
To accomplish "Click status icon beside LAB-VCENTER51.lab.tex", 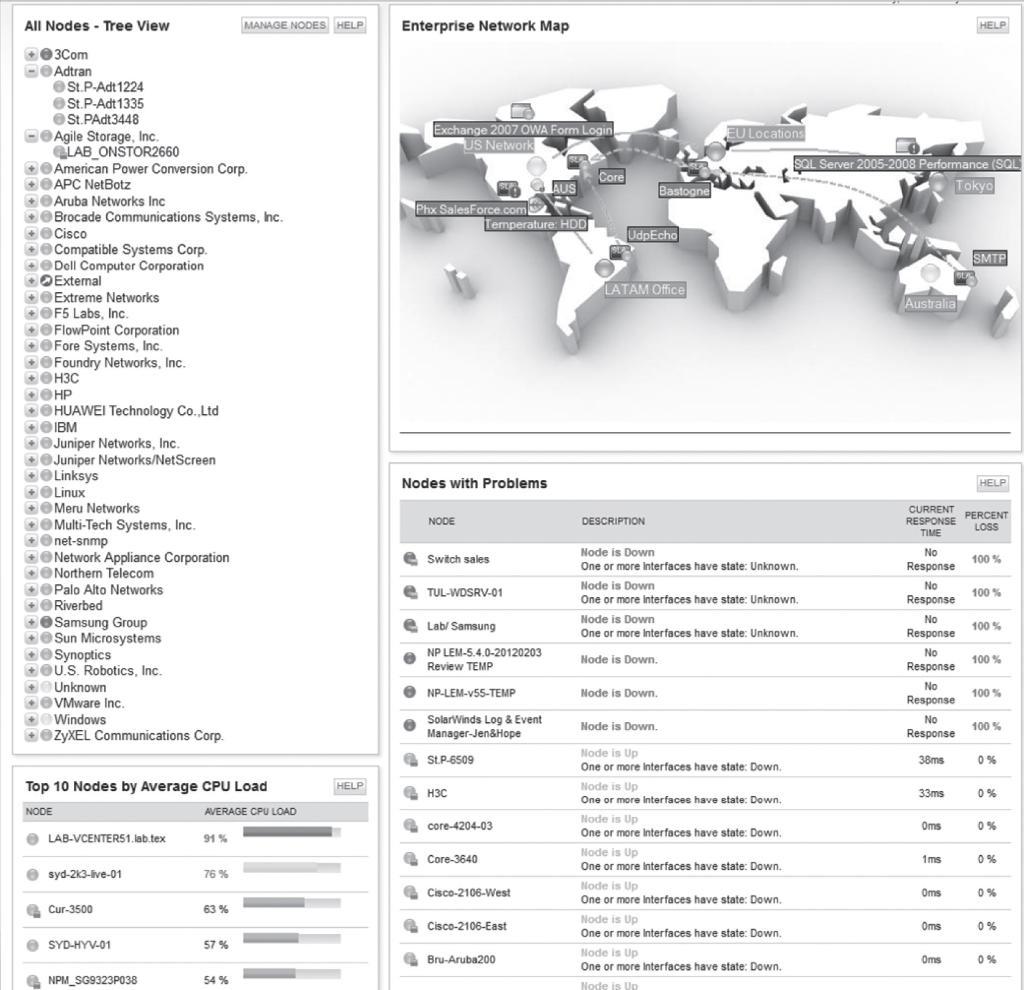I will click(32, 839).
